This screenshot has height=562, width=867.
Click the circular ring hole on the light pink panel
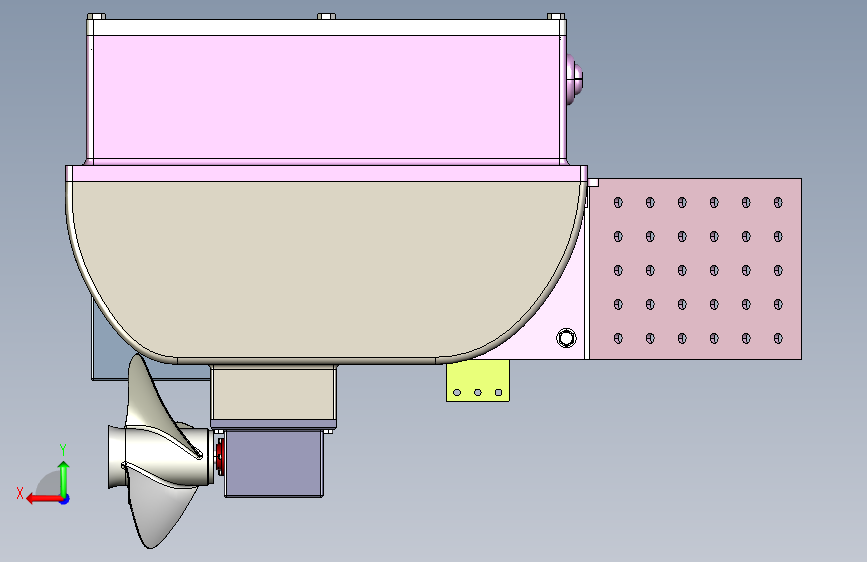566,337
